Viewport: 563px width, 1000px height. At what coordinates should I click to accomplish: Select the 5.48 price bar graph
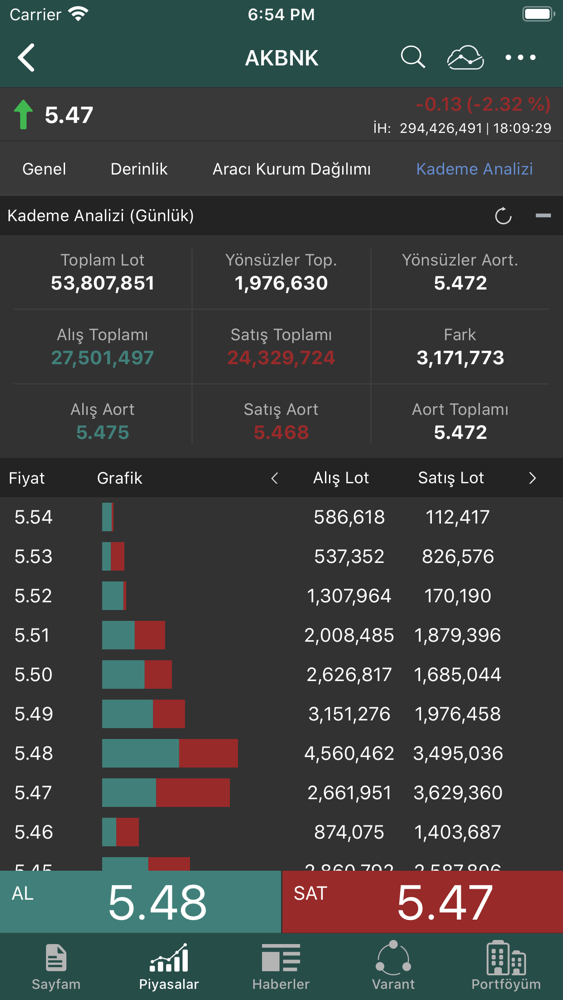pyautogui.click(x=170, y=753)
